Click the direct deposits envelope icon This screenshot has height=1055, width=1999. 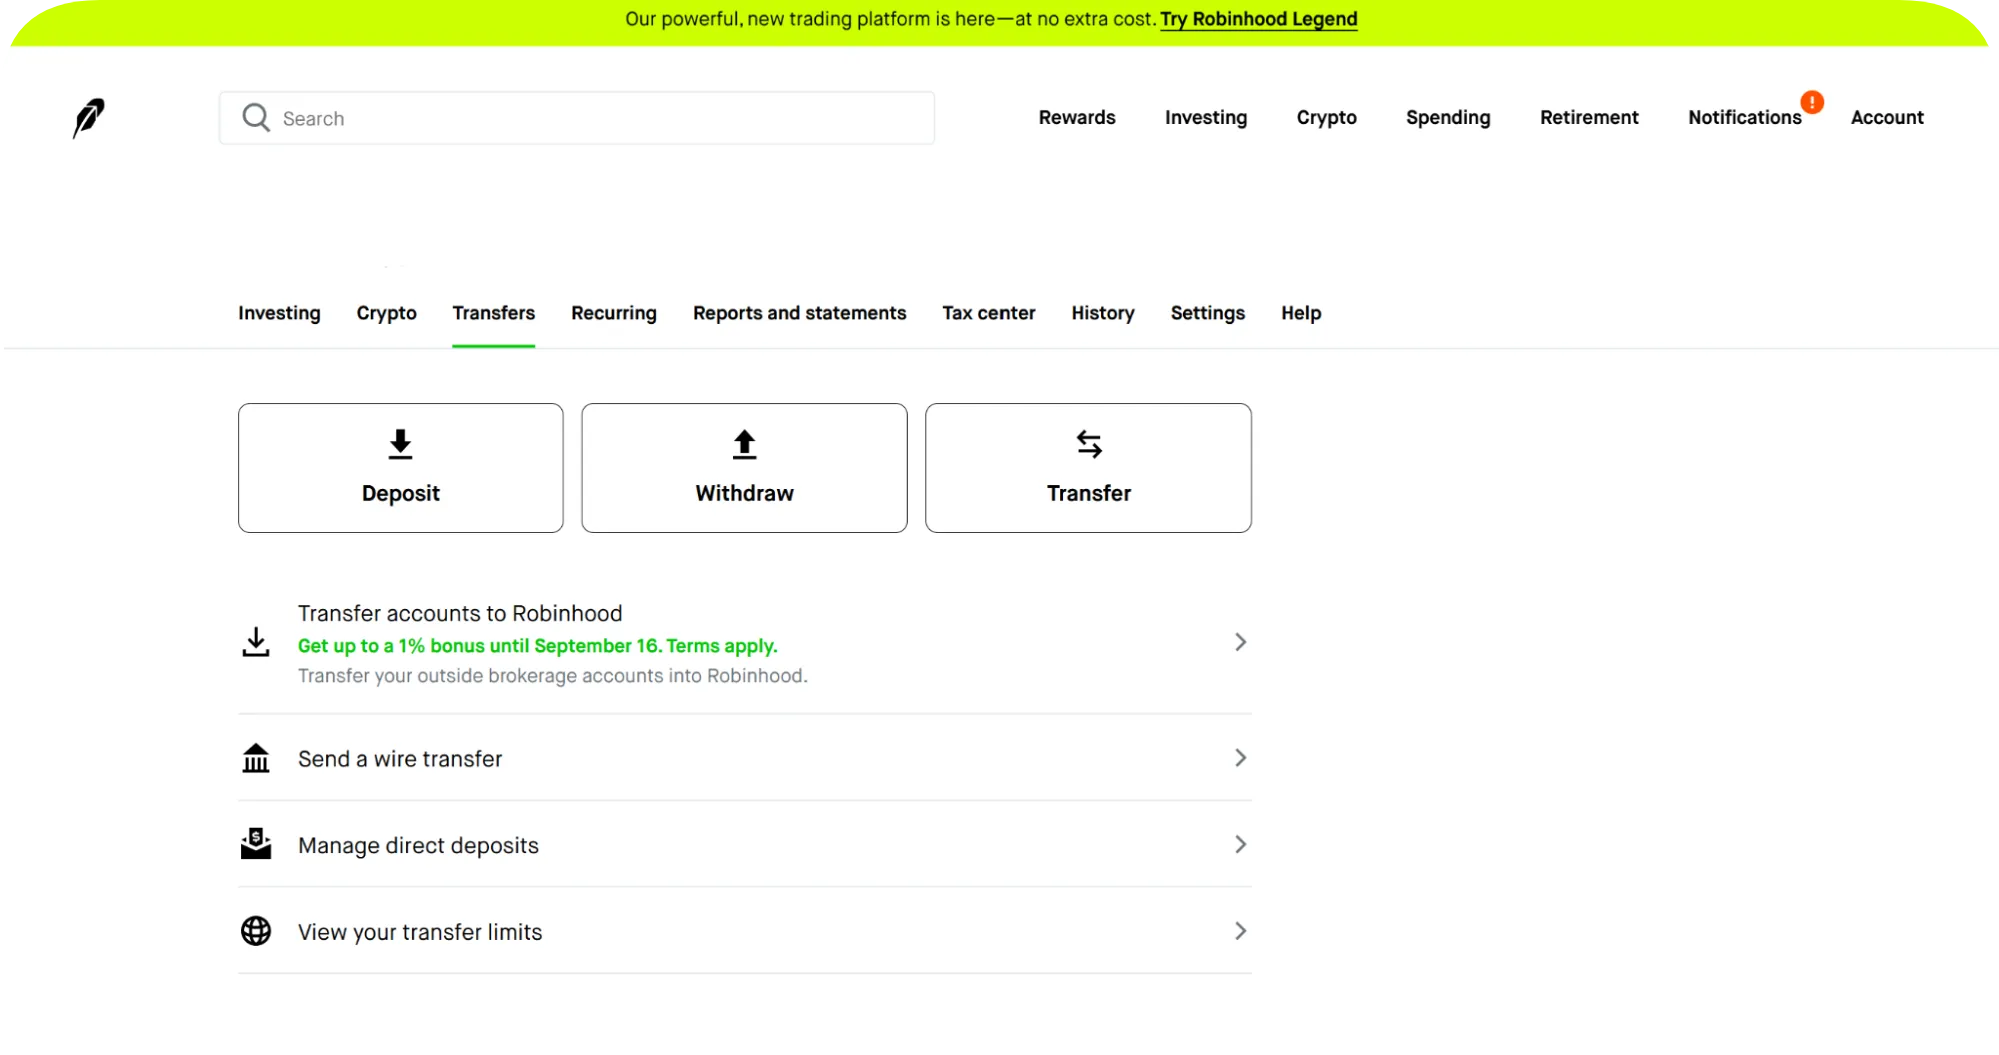click(x=256, y=844)
